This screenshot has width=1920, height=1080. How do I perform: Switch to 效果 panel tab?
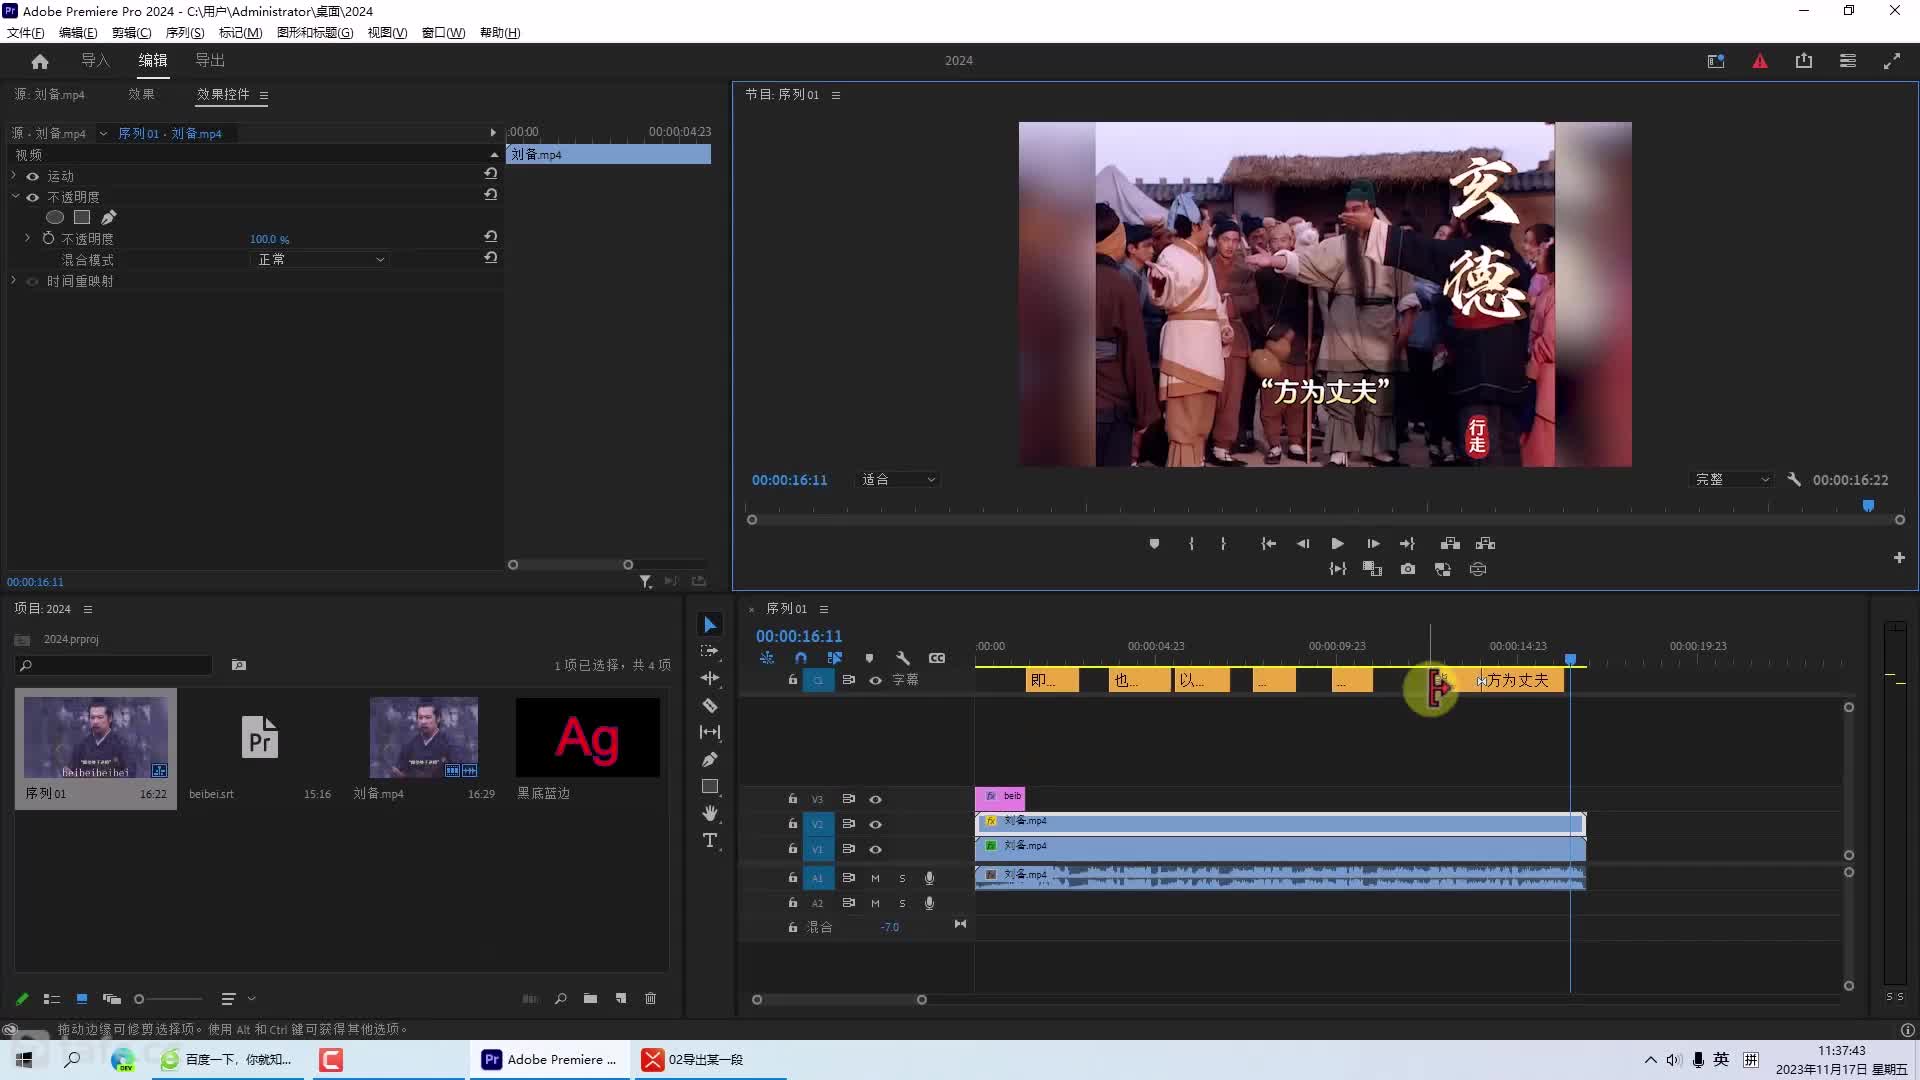tap(141, 95)
